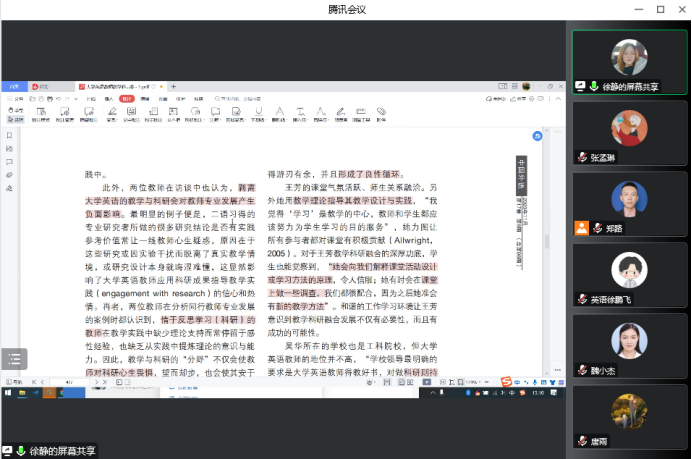Image resolution: width=692 pixels, height=459 pixels.
Task: Click the muted microphone icon beside 魏小杰
Action: (582, 370)
